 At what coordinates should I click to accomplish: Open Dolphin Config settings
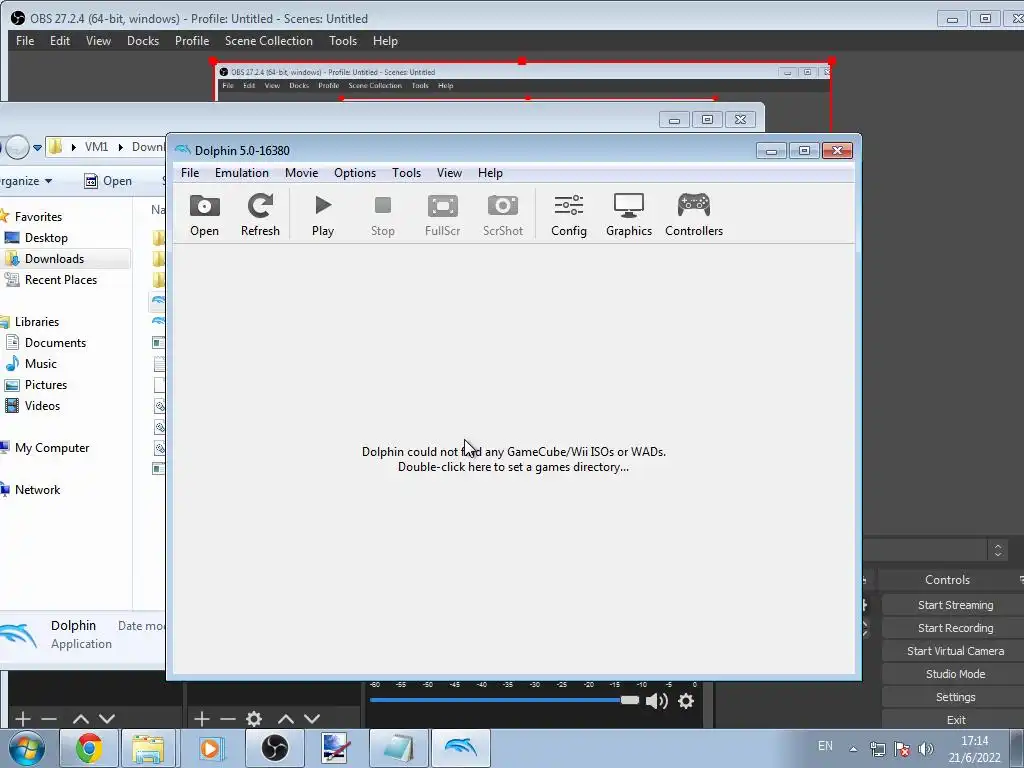point(569,215)
